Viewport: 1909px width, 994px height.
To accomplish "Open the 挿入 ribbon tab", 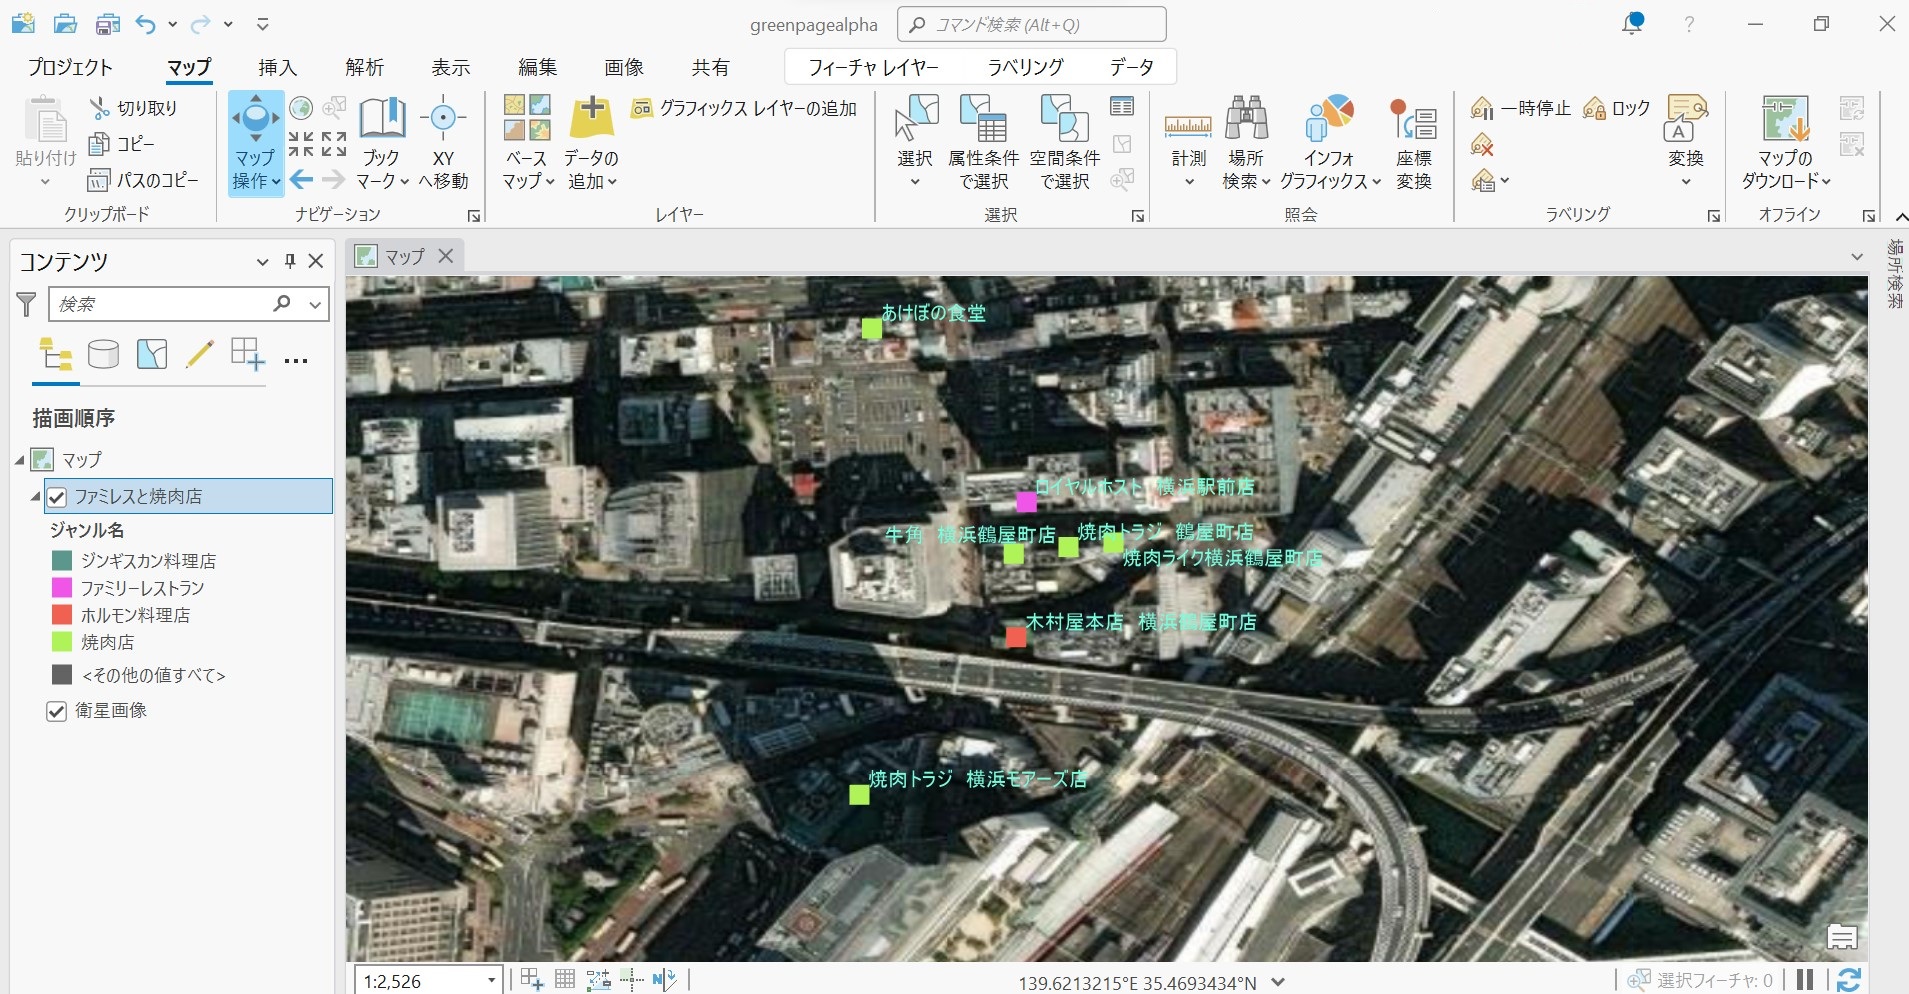I will point(277,67).
